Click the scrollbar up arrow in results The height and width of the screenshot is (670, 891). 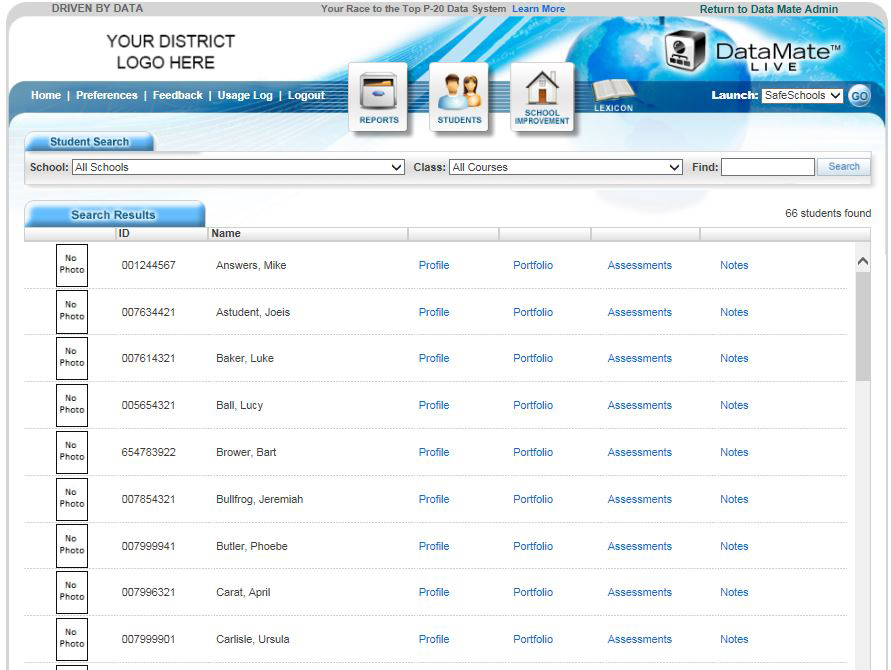coord(863,261)
